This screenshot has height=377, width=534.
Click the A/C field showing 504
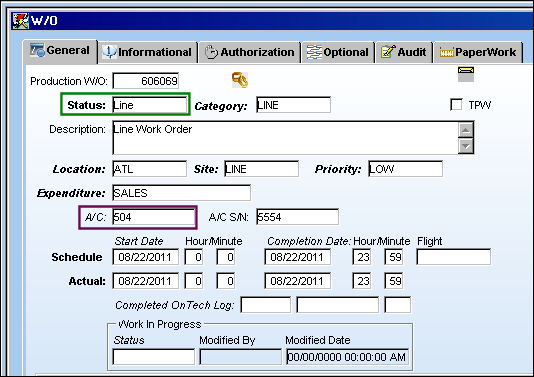154,217
